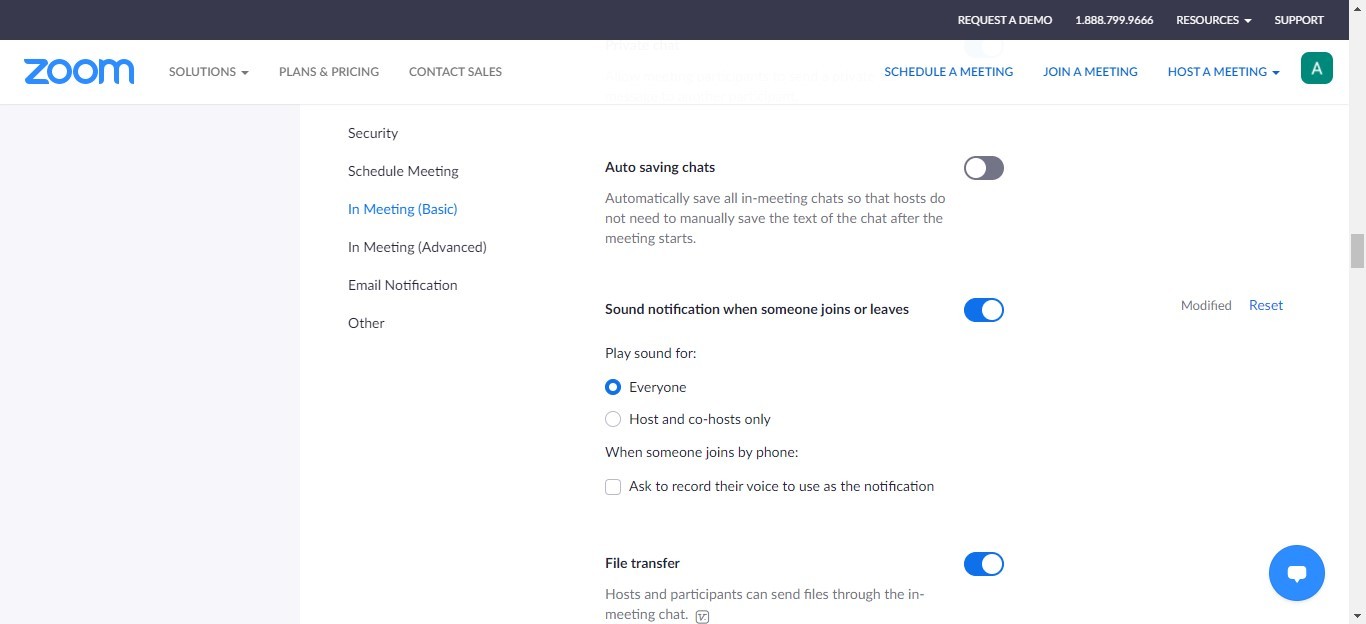Expand the Solutions dropdown

(209, 72)
